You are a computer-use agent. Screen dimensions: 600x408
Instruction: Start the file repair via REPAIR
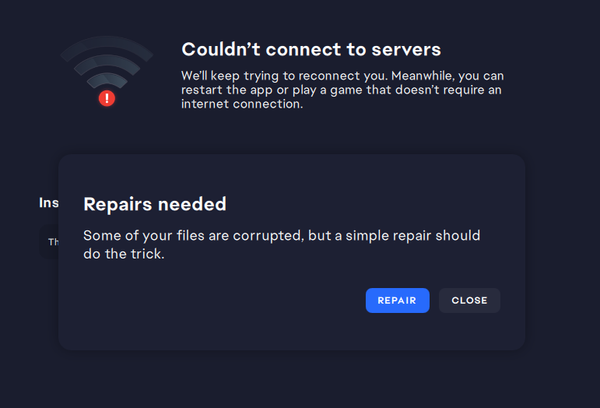click(397, 300)
